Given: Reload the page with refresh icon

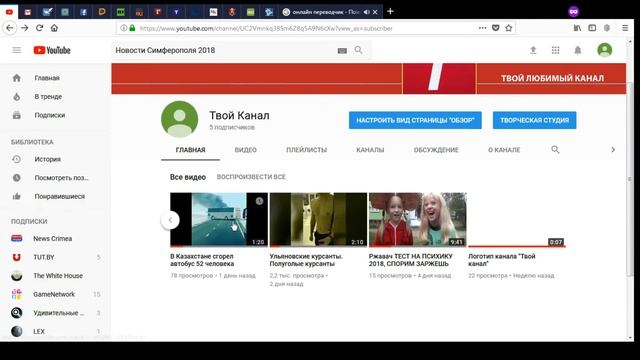Looking at the screenshot, I should coord(40,28).
